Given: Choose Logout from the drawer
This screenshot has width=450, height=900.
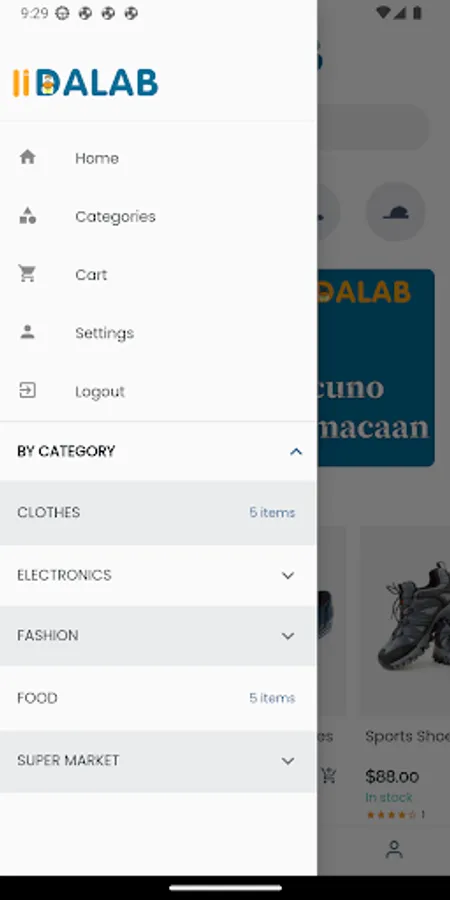Looking at the screenshot, I should click(x=158, y=391).
